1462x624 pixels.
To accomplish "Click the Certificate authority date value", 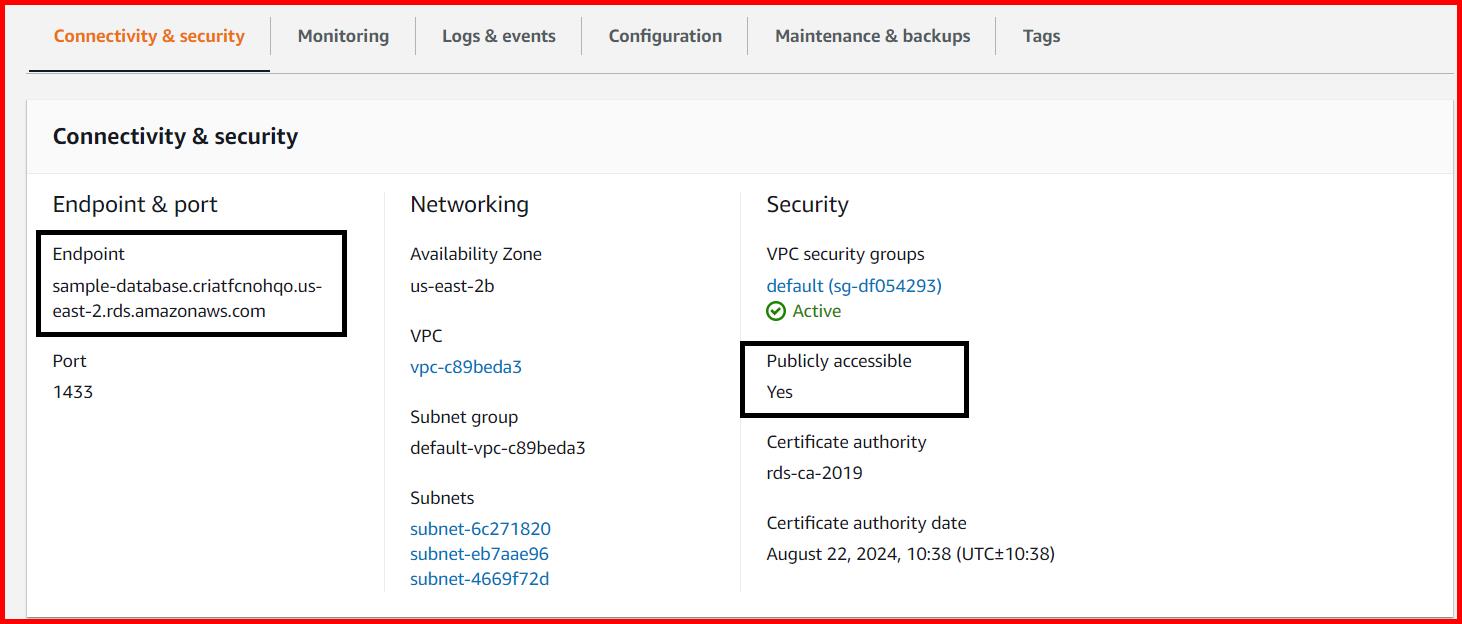I will click(x=911, y=553).
